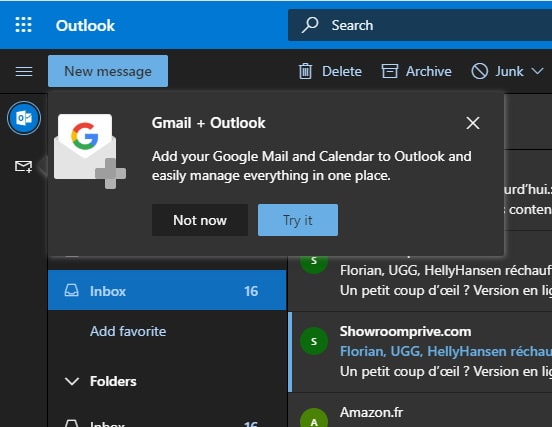552x427 pixels.
Task: Collapse the Folders section chevron
Action: point(72,382)
